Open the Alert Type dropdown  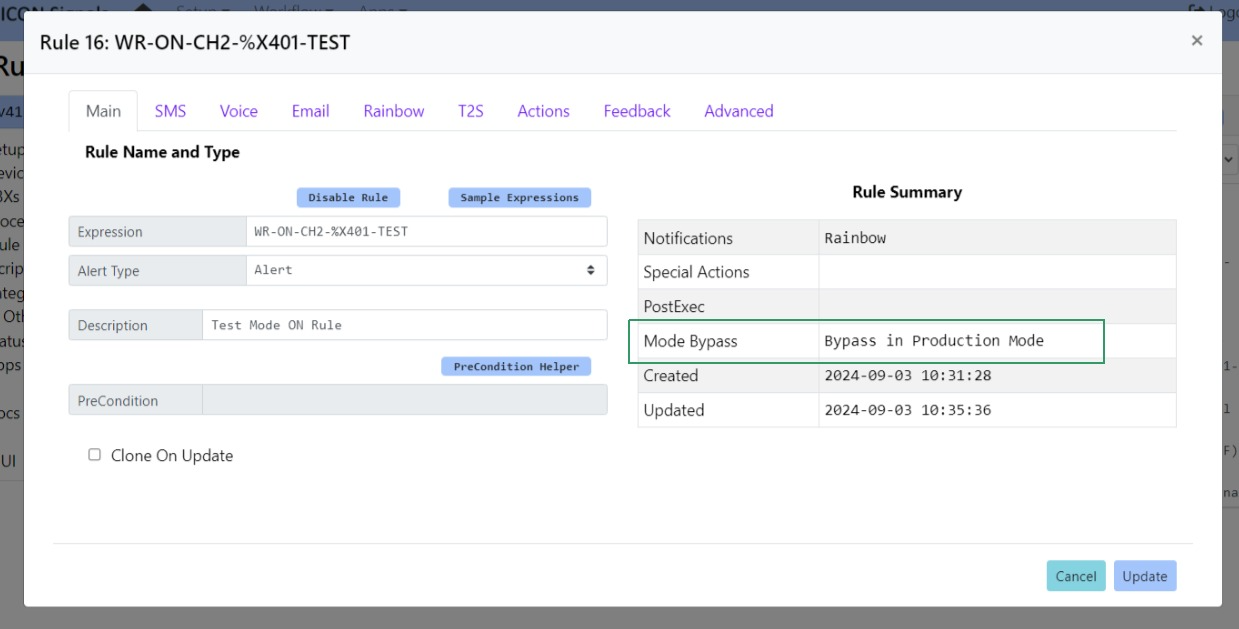(425, 270)
